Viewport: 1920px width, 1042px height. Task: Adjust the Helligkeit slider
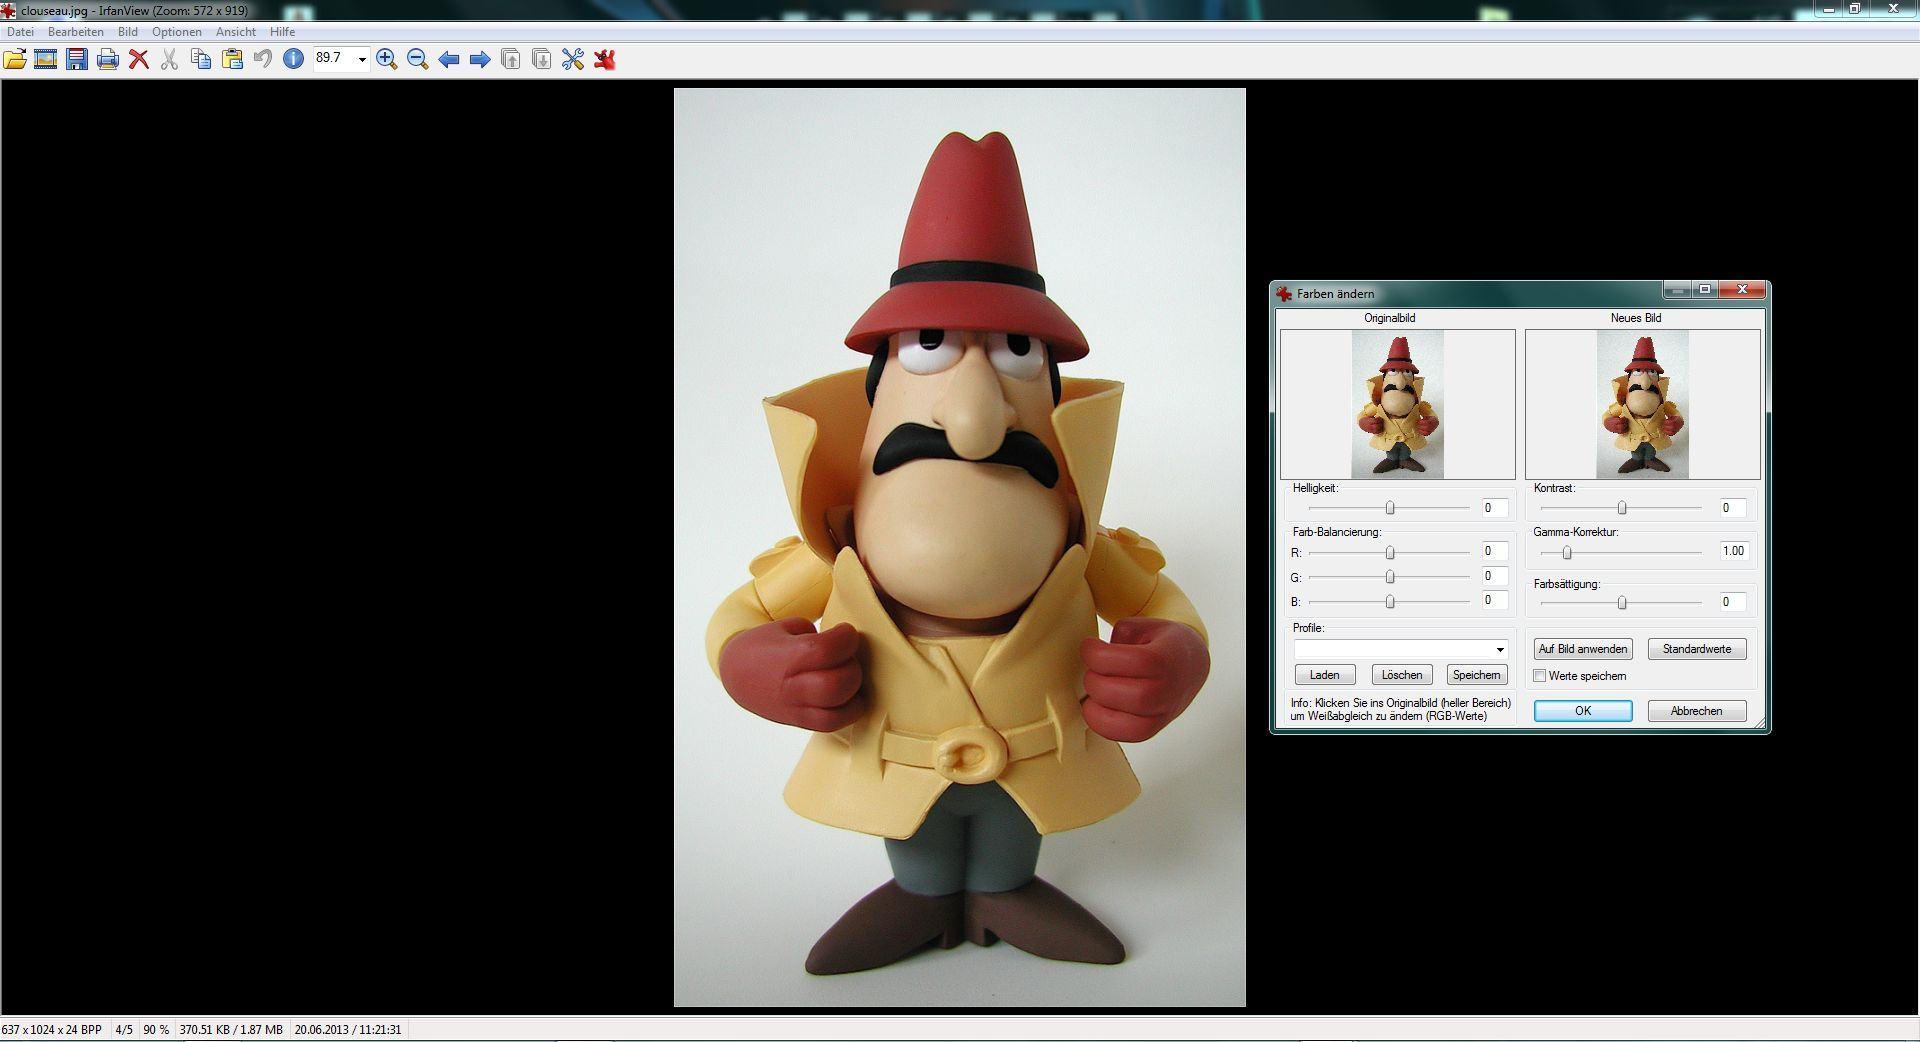click(1390, 508)
